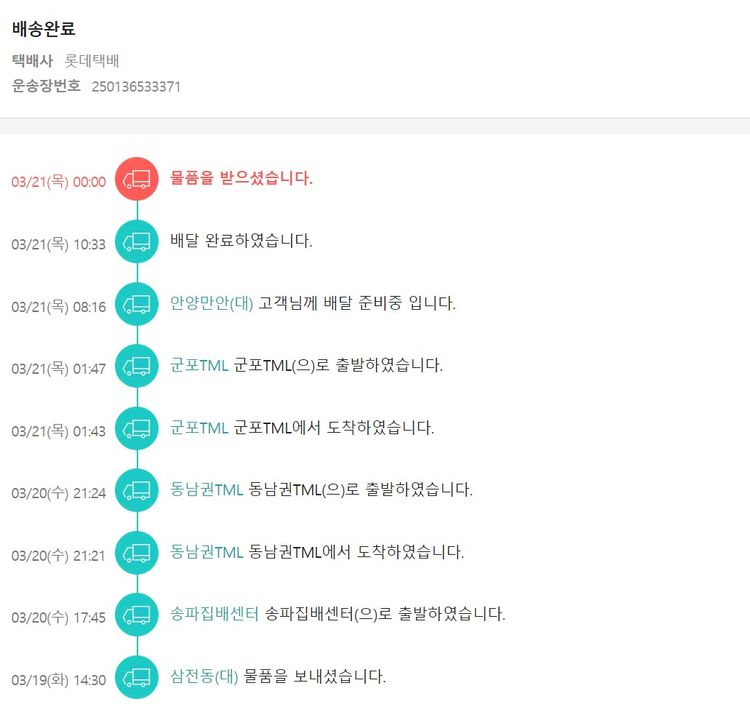Click the red truck icon for received item
Screen dimensions: 750x712
click(x=137, y=179)
